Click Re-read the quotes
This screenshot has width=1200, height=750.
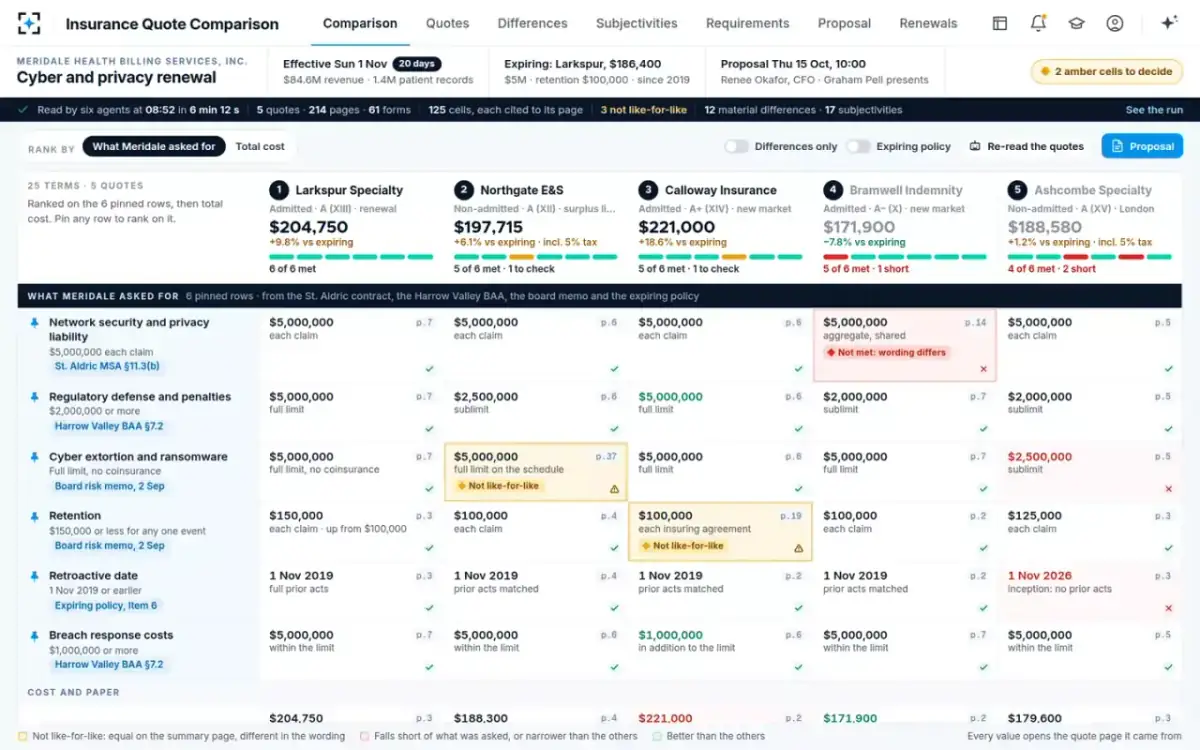click(x=1026, y=146)
